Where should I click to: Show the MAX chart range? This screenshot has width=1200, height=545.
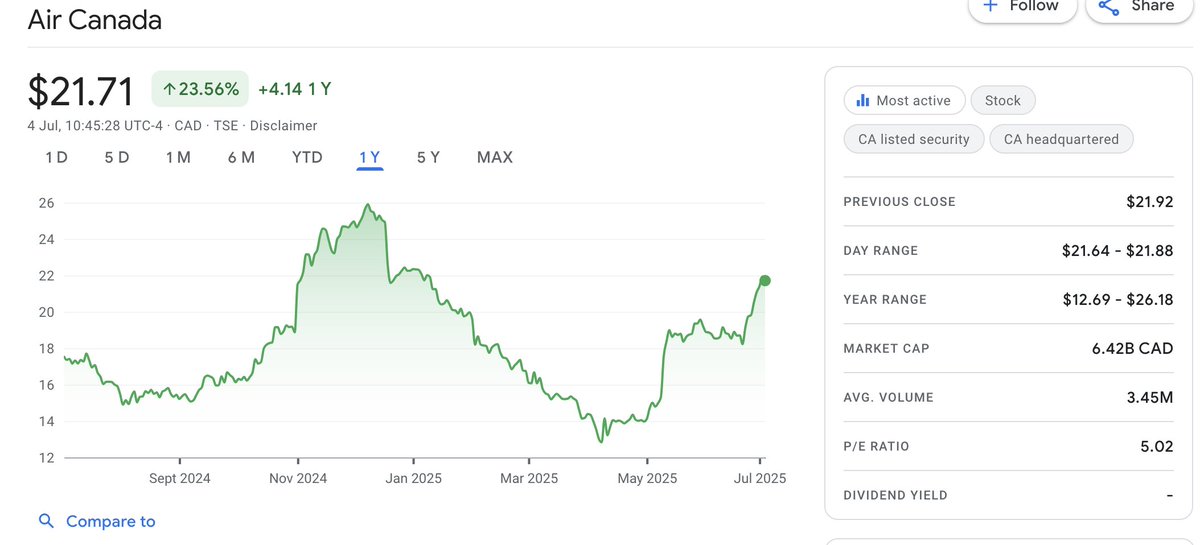pos(495,157)
